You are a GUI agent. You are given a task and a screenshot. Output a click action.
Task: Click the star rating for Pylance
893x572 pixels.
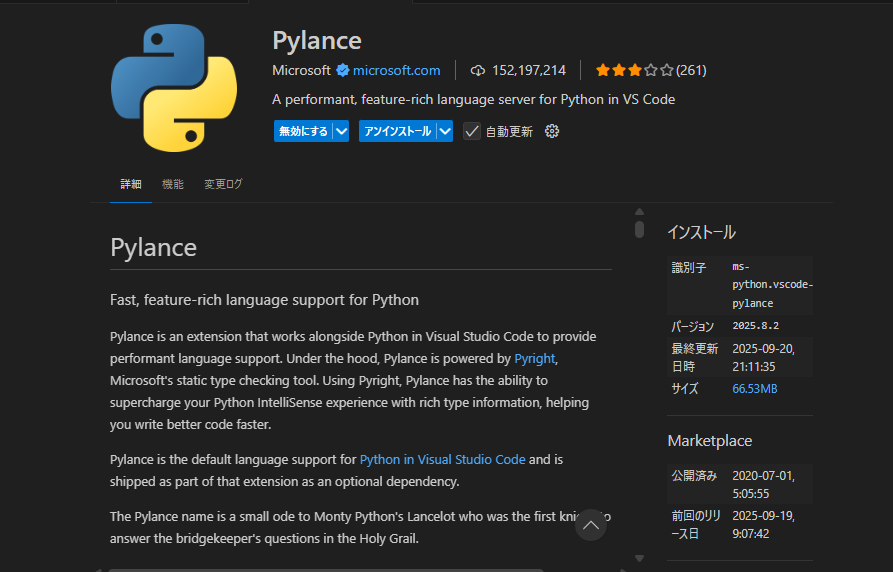634,70
